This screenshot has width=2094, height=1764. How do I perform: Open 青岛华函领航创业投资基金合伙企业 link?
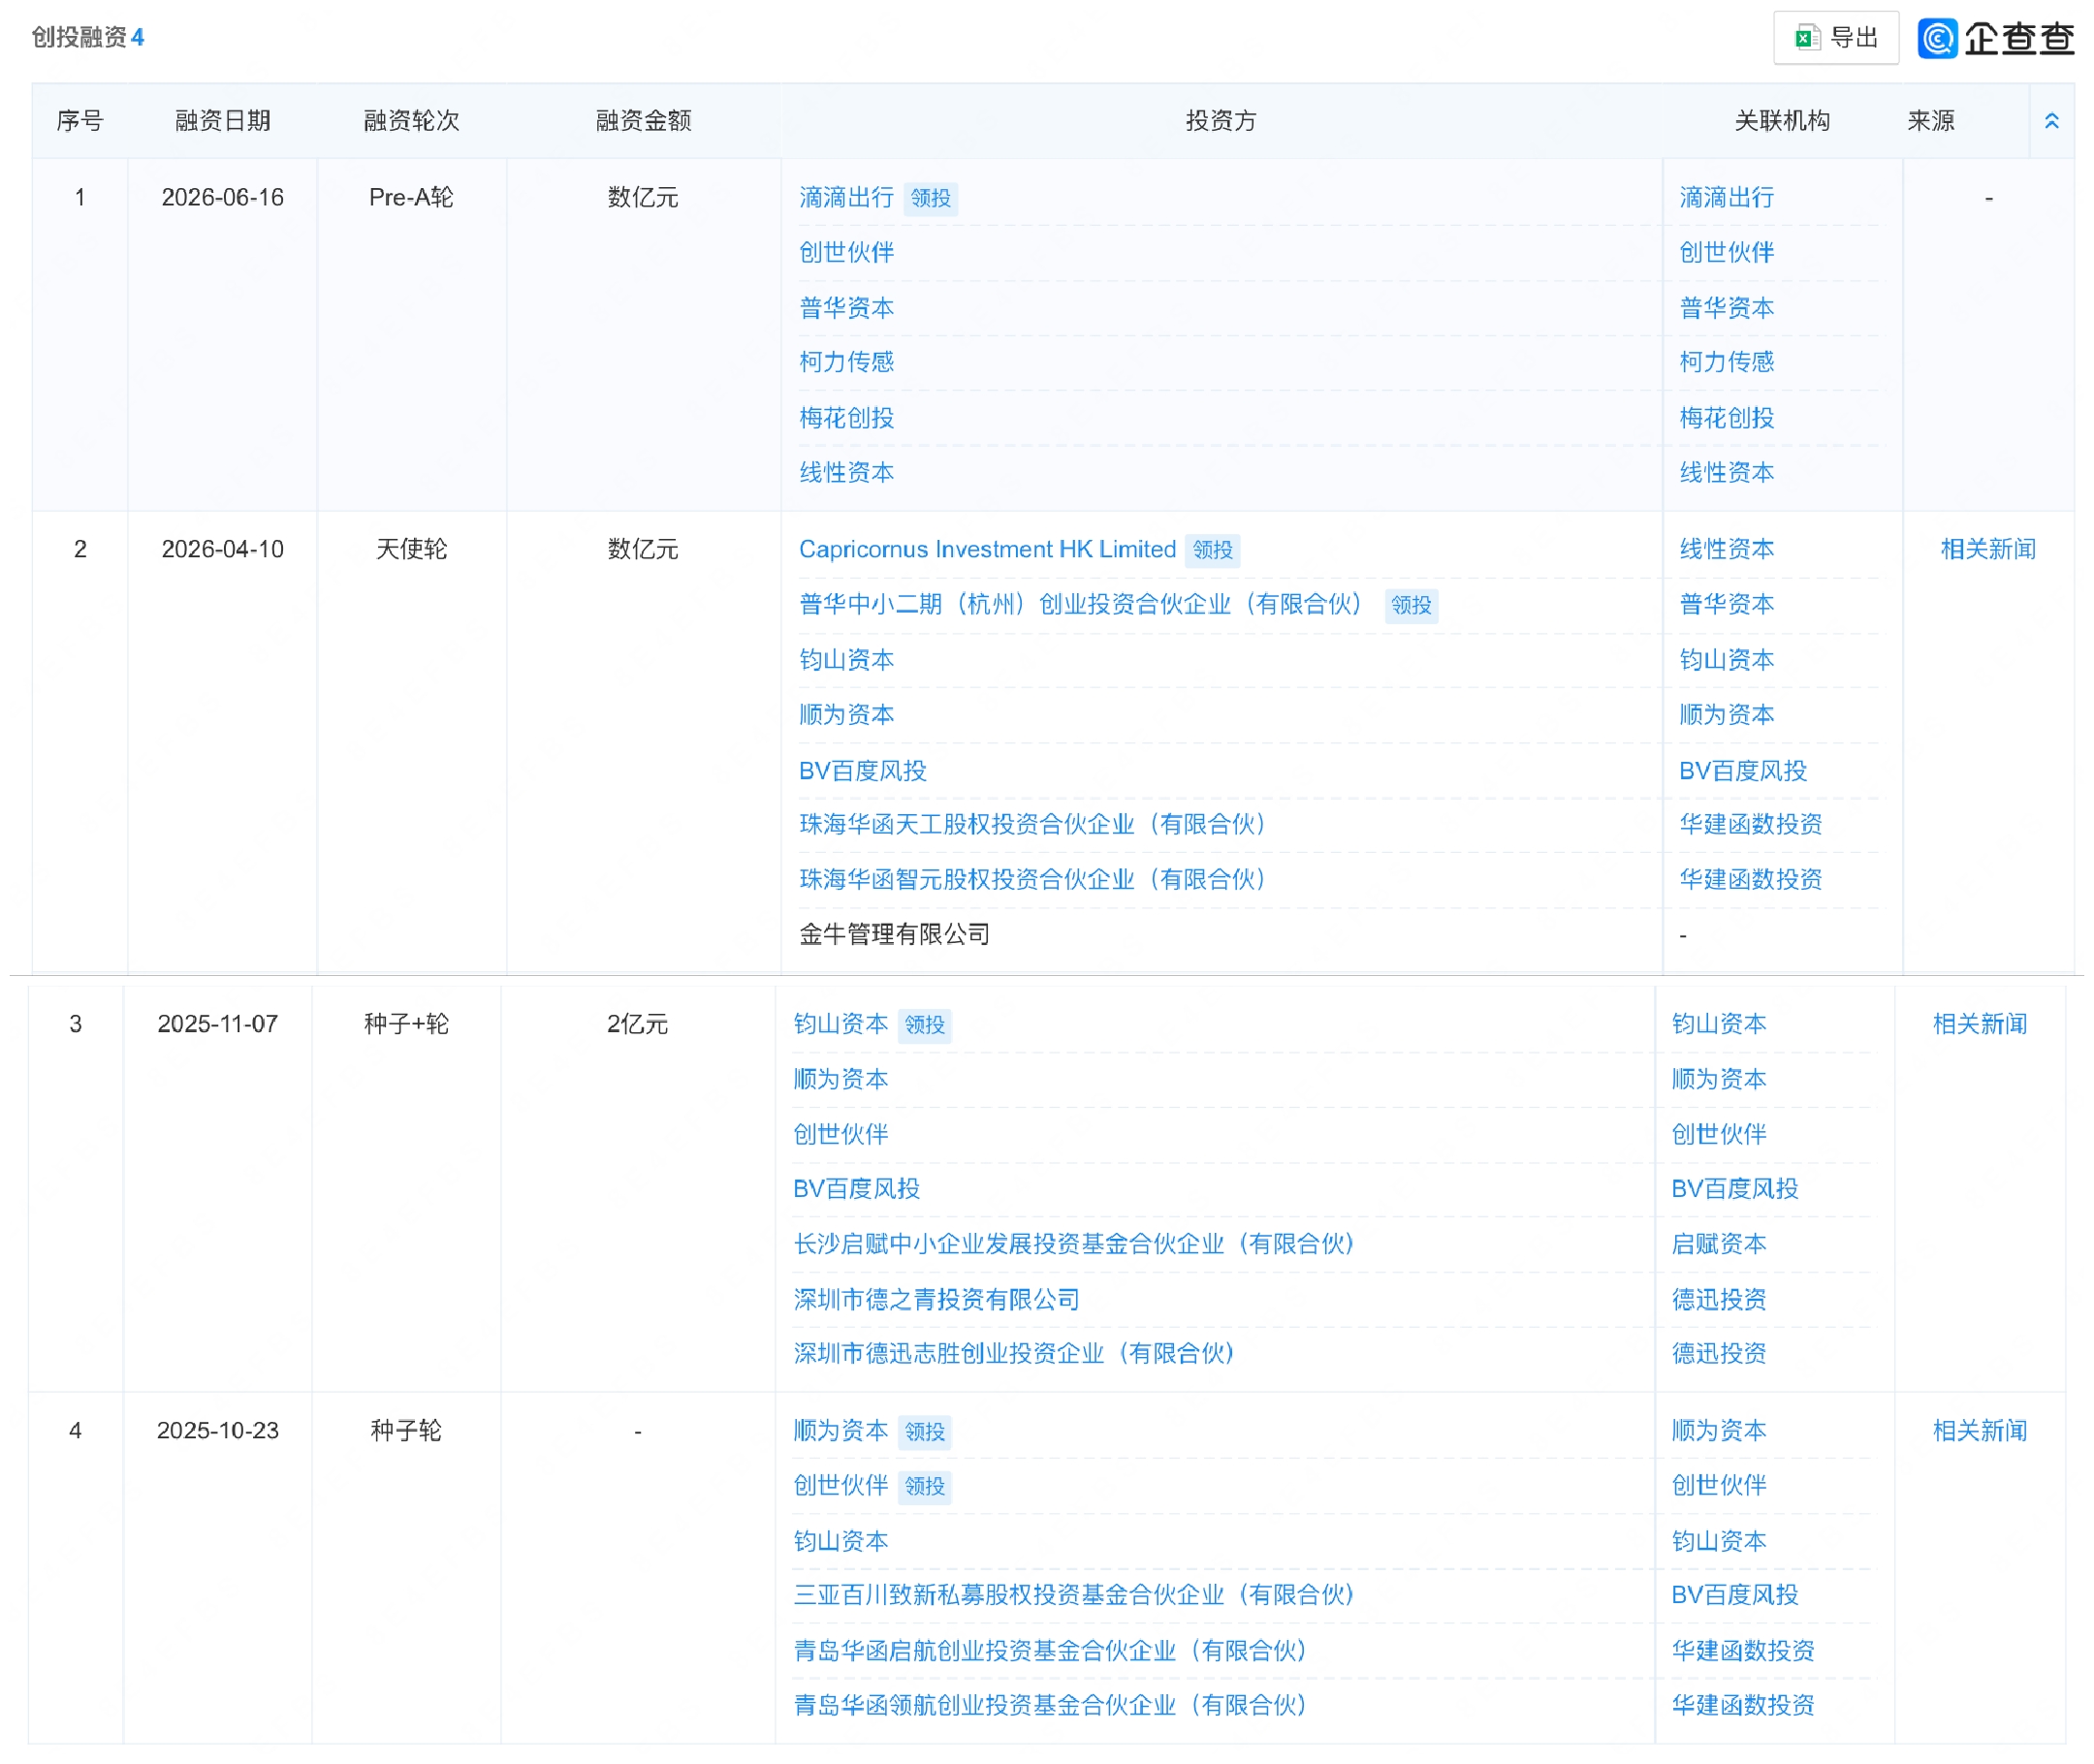(x=1051, y=1704)
